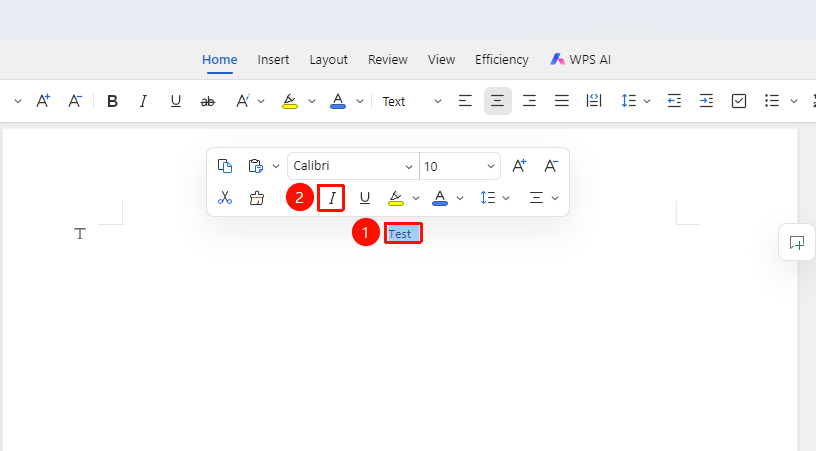Increase font size in main toolbar
816x451 pixels.
click(43, 101)
